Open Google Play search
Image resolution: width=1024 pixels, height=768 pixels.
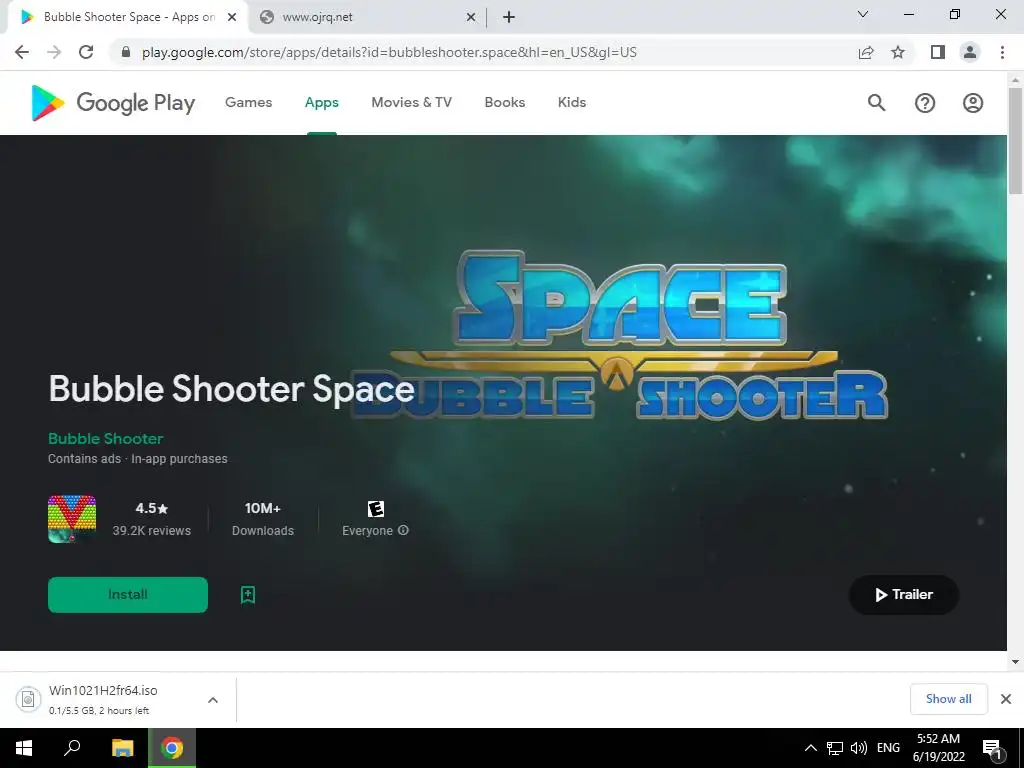pos(876,103)
